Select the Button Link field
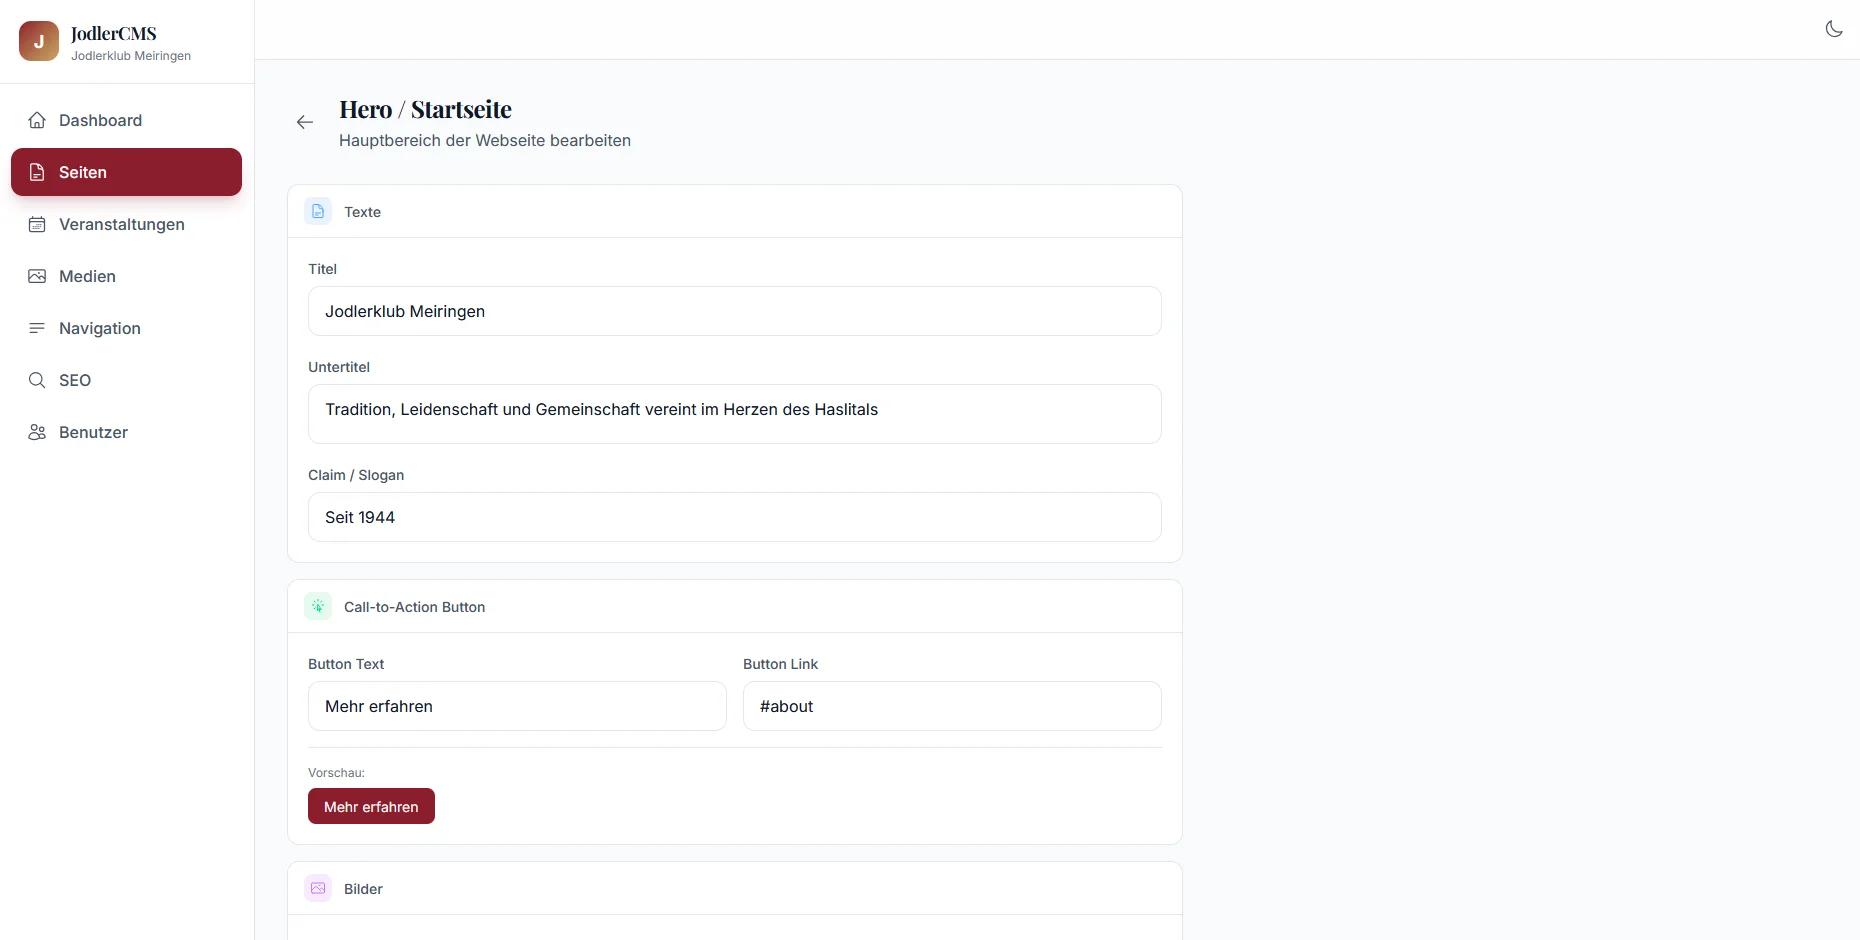 [951, 706]
